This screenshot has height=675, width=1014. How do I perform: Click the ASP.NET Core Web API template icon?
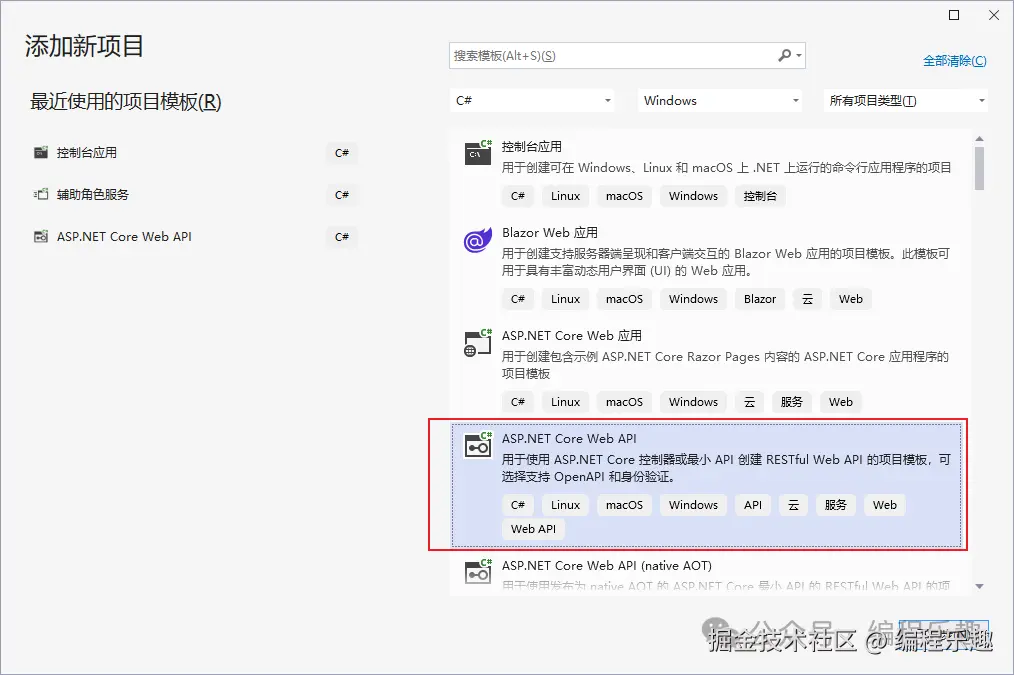(x=478, y=446)
